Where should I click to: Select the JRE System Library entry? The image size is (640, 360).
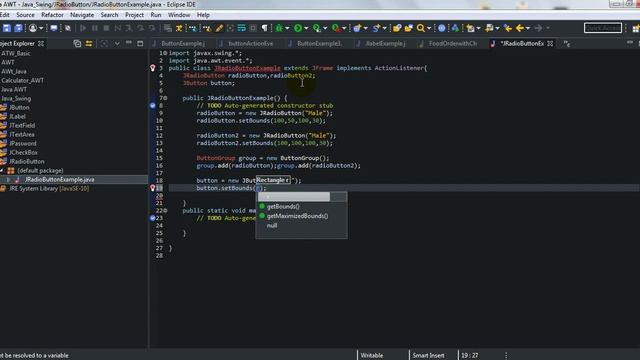coord(49,189)
